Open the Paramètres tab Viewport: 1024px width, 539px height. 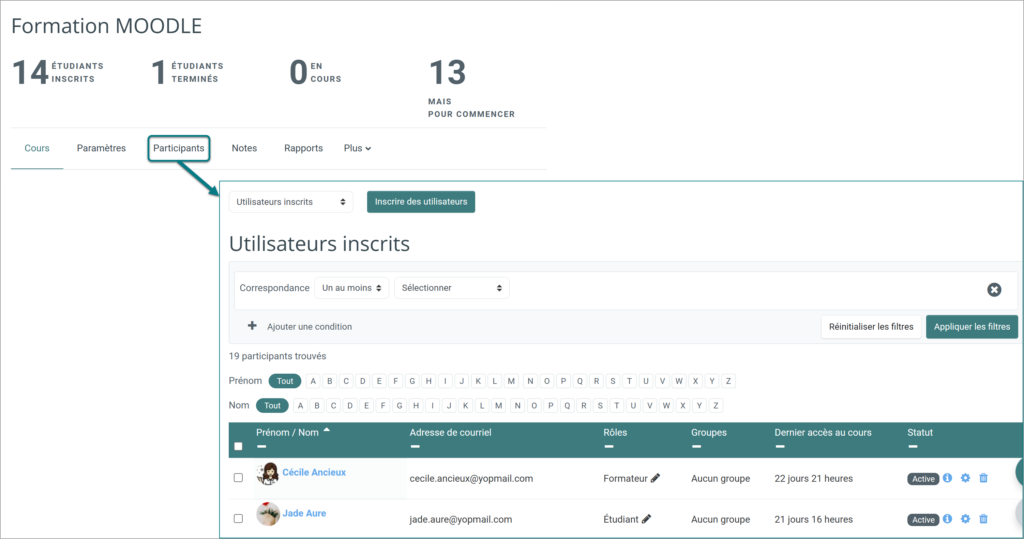click(101, 148)
